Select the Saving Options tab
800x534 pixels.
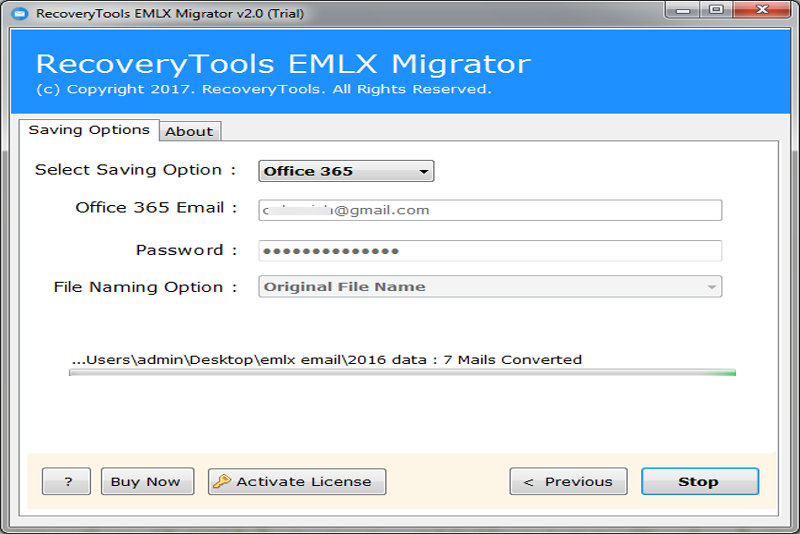[89, 130]
